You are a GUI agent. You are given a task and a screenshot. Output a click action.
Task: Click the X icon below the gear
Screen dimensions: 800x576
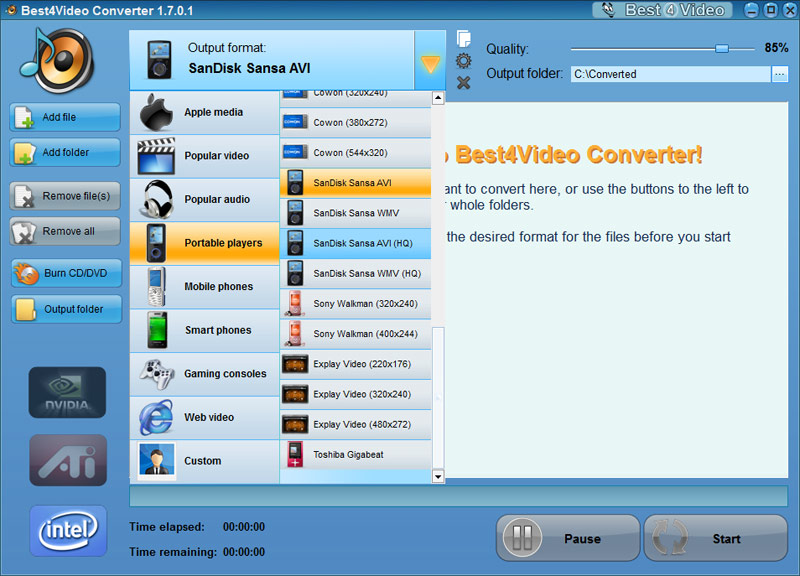(x=463, y=83)
